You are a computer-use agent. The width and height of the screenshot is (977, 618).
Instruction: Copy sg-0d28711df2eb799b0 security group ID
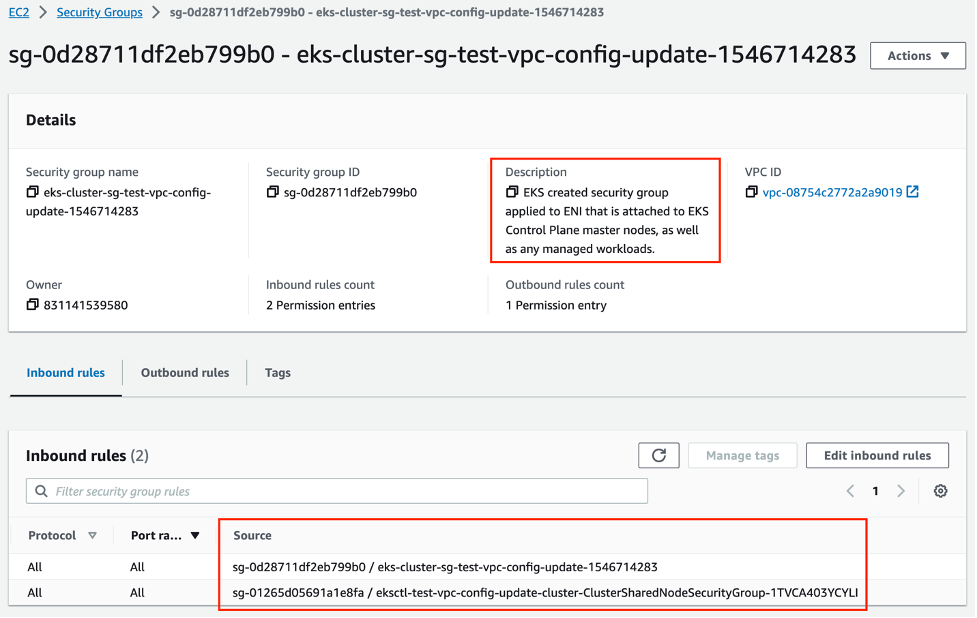272,192
